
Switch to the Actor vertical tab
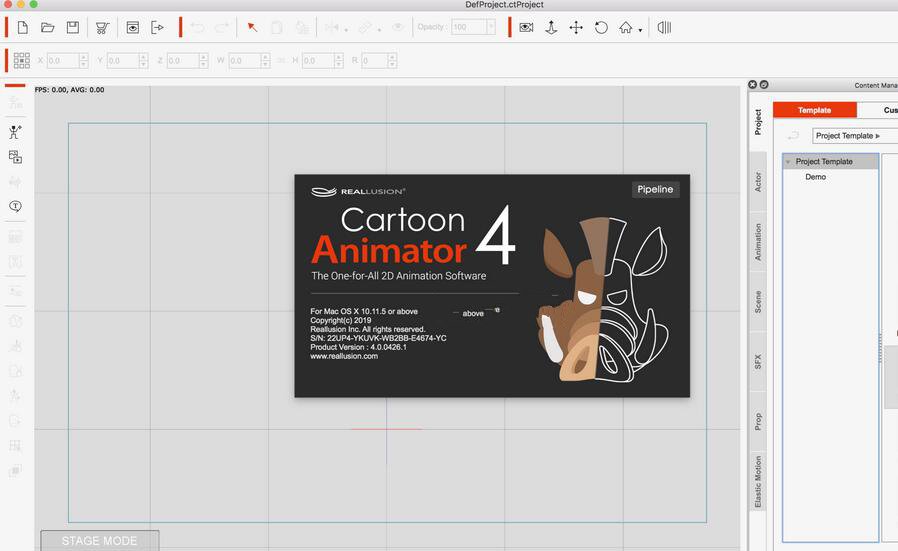tap(758, 182)
